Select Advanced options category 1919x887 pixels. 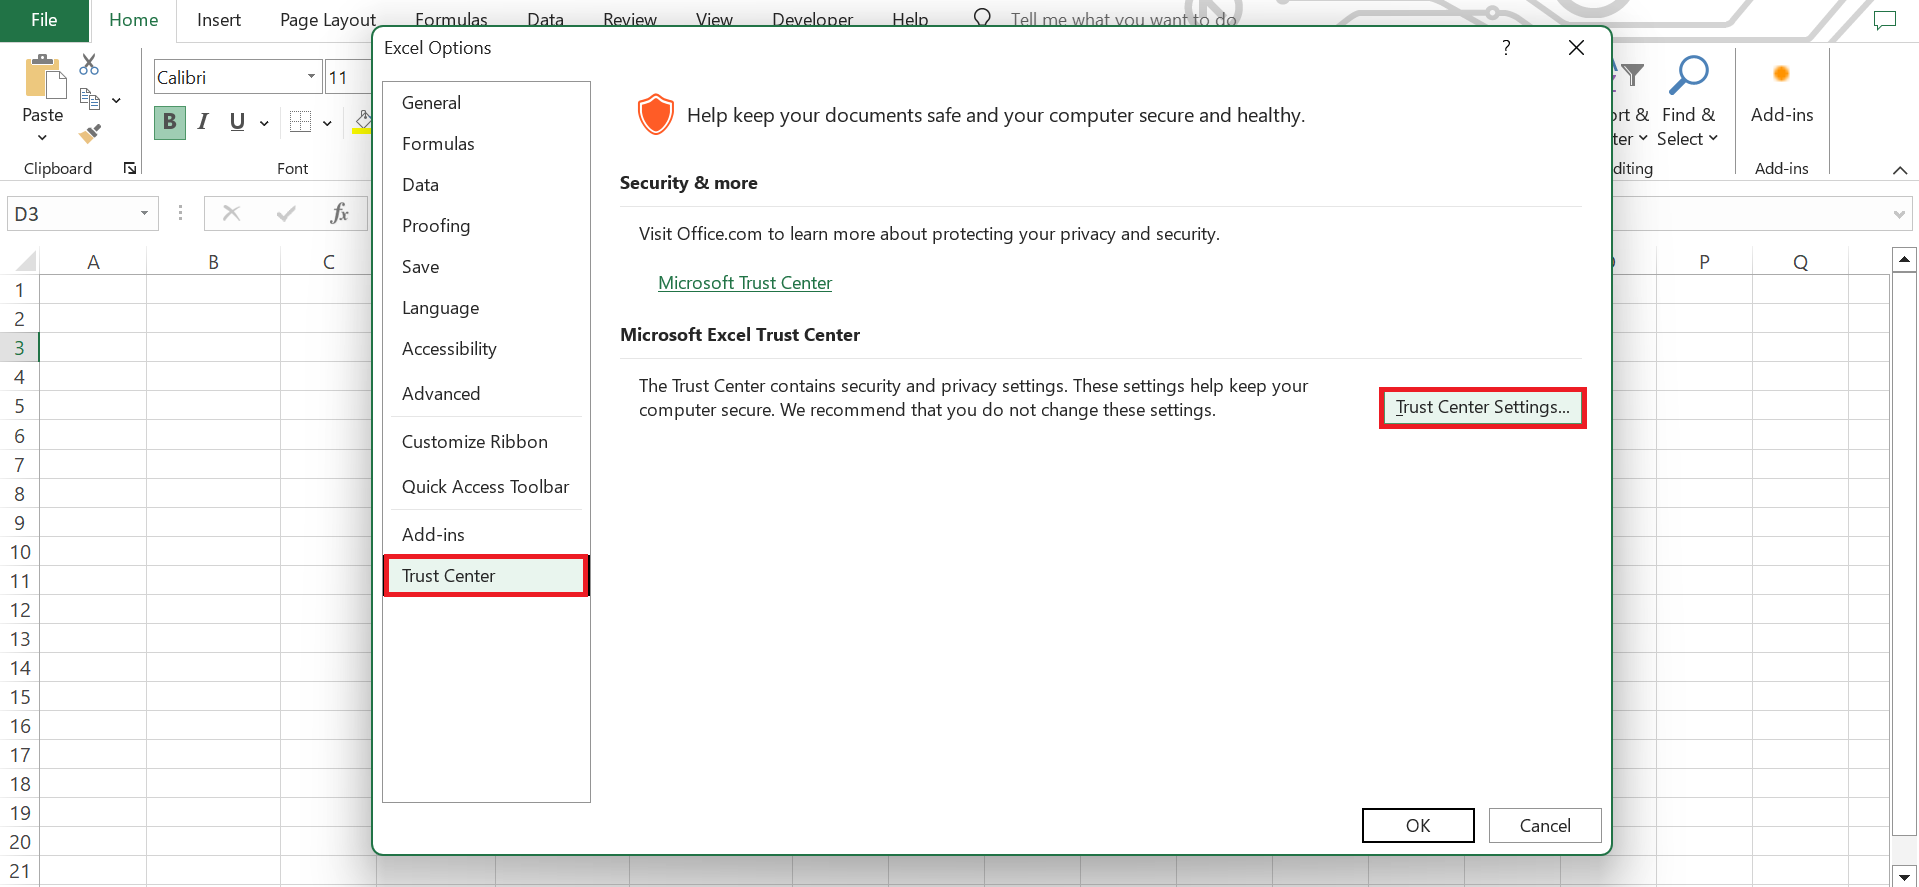486,394
